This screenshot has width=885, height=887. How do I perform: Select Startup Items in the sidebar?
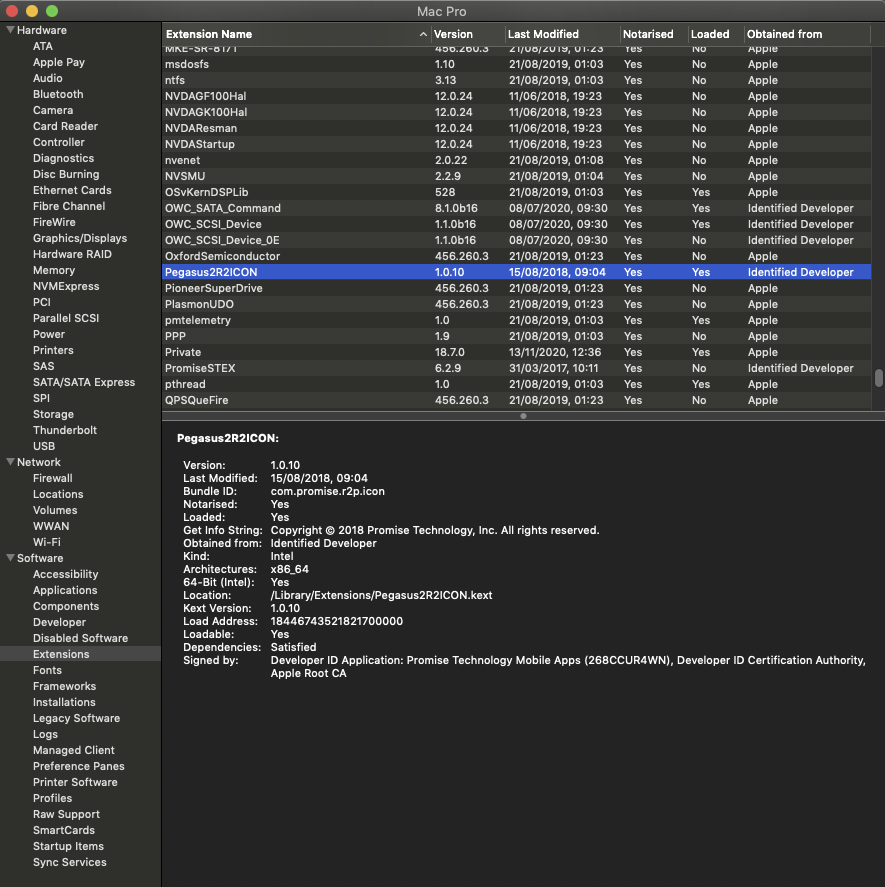click(68, 846)
